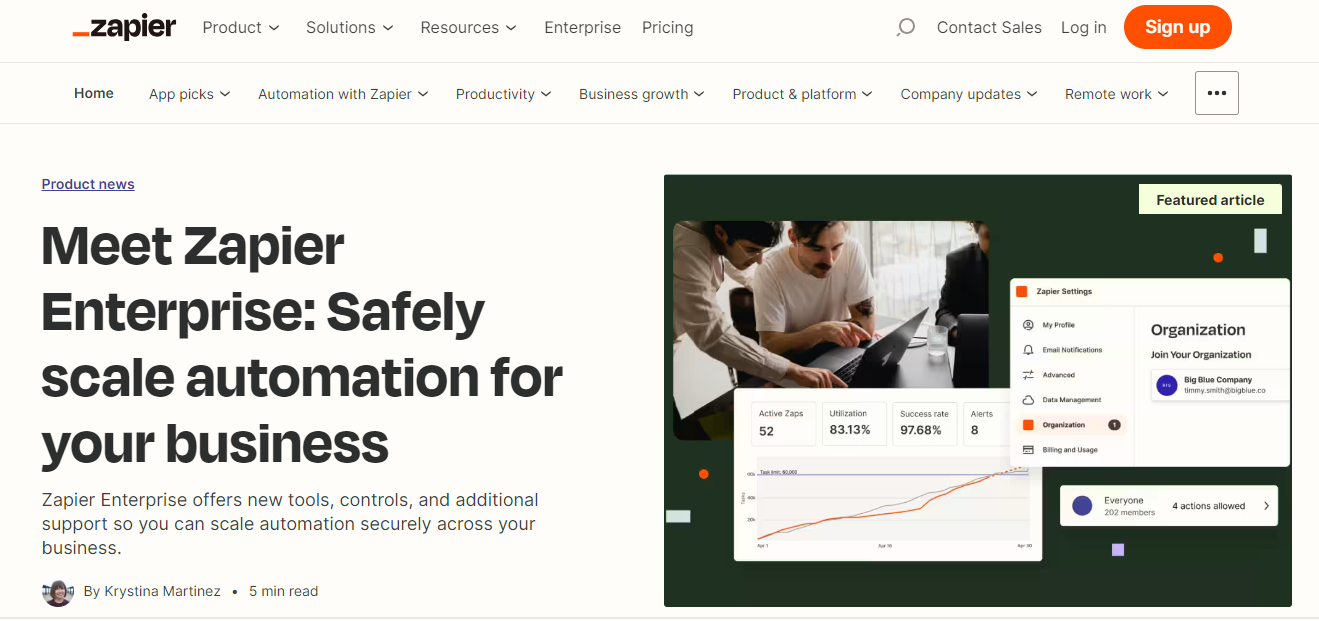Click the 5 min read text
Viewport: 1319px width, 621px height.
[284, 591]
